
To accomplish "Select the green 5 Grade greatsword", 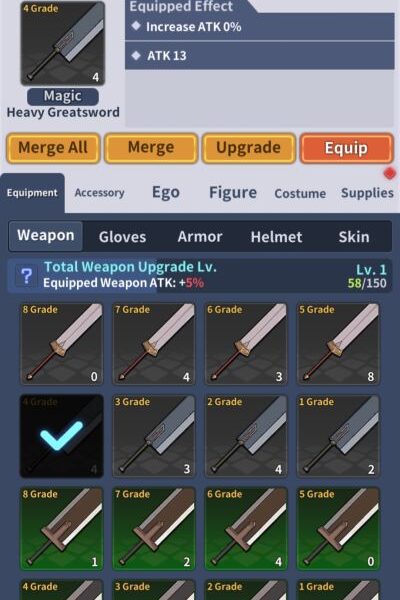I will (x=338, y=528).
